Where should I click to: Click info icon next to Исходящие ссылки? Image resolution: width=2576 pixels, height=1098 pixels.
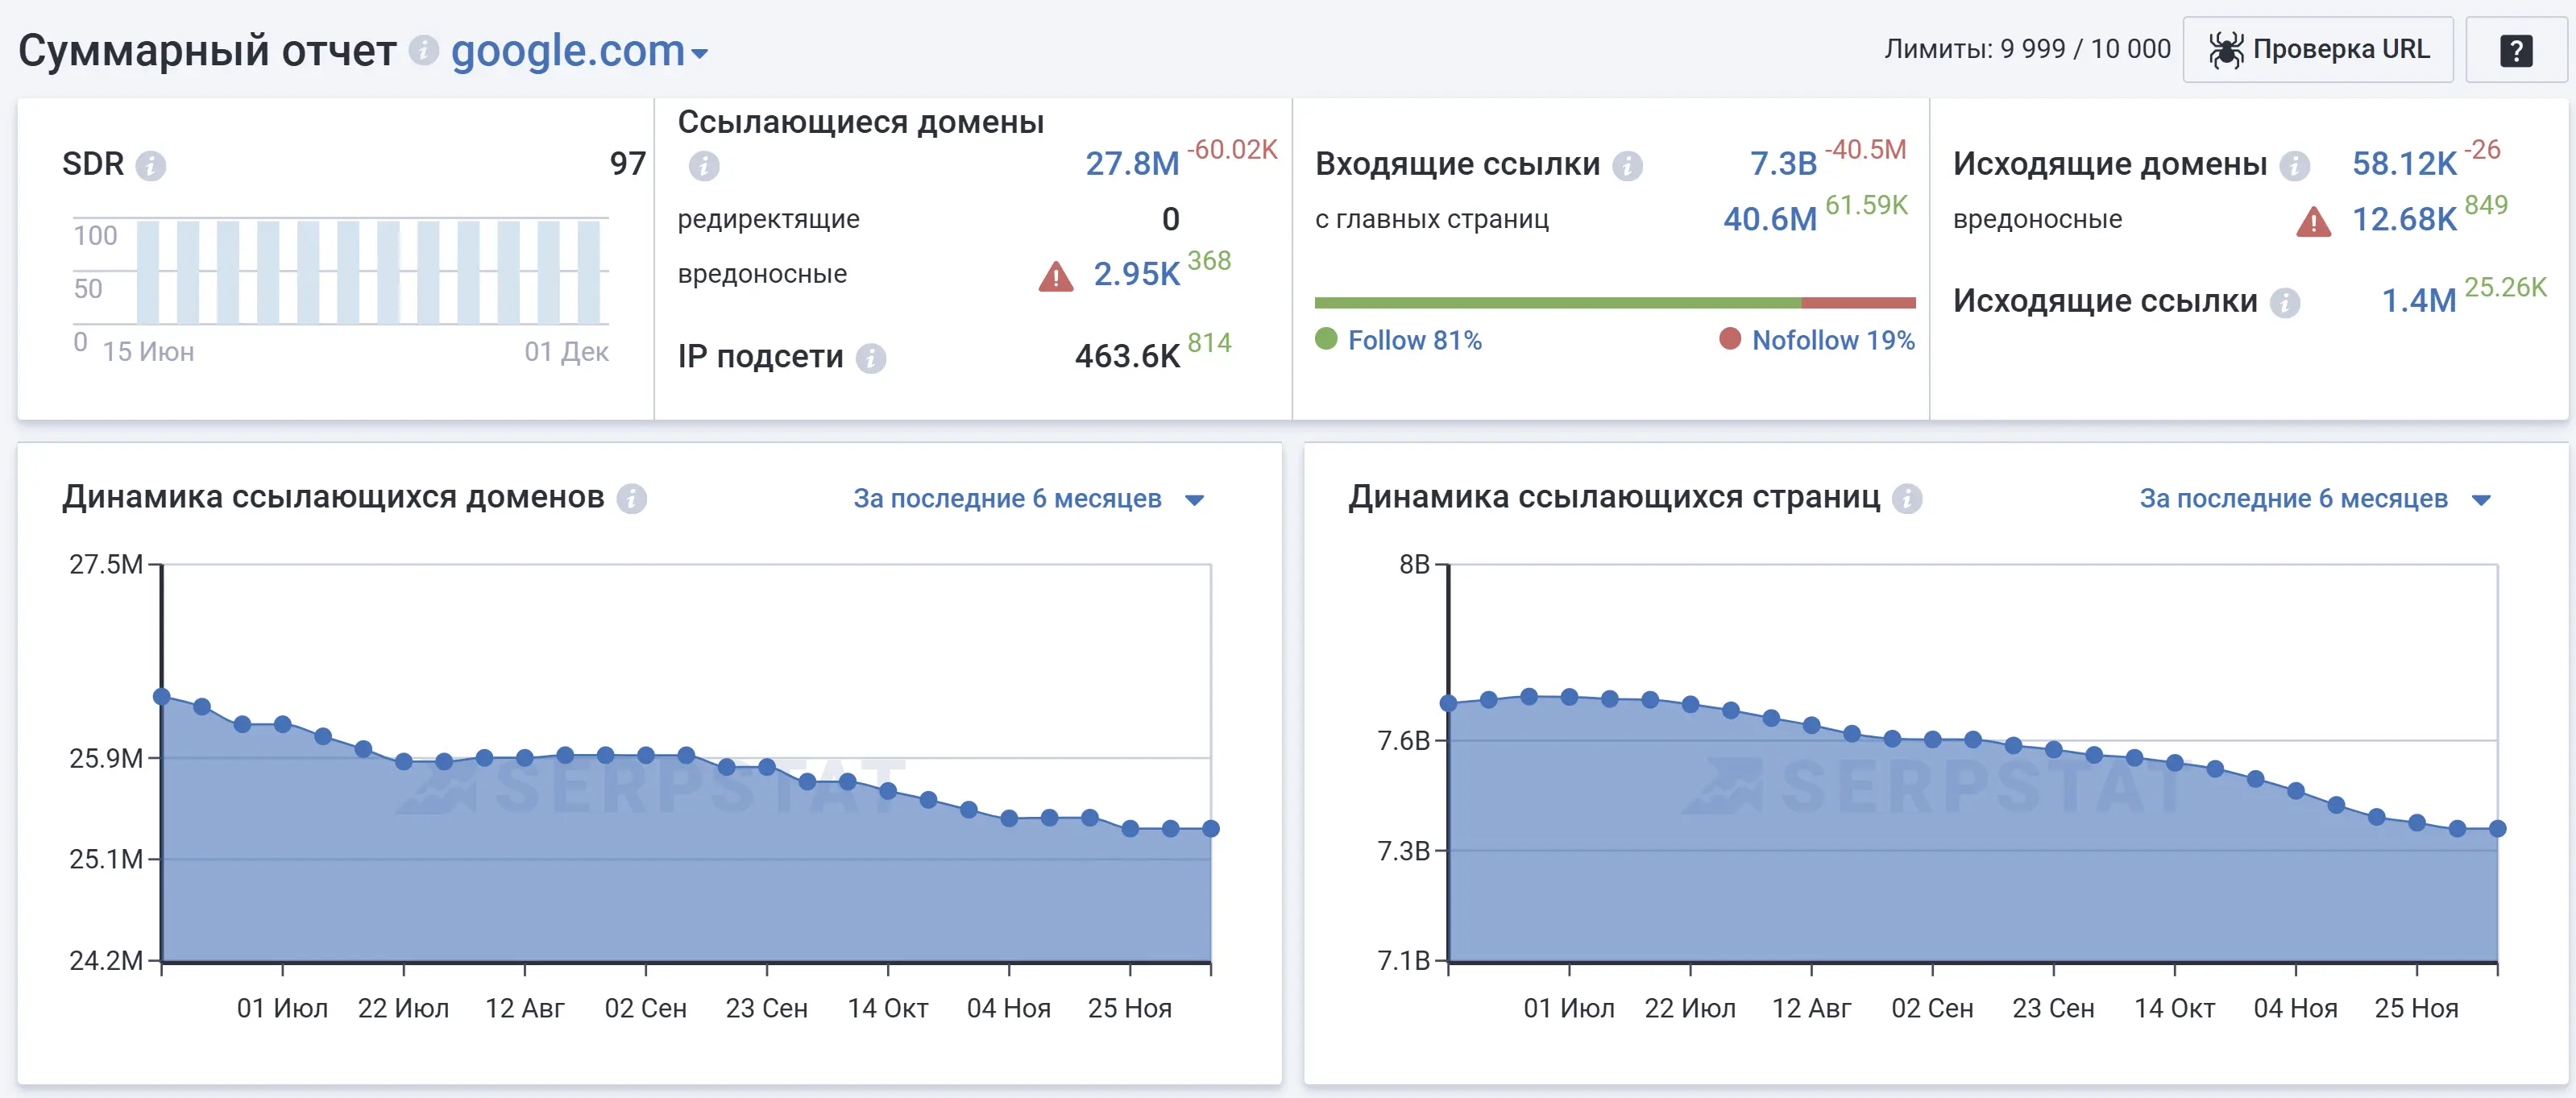(x=2285, y=302)
